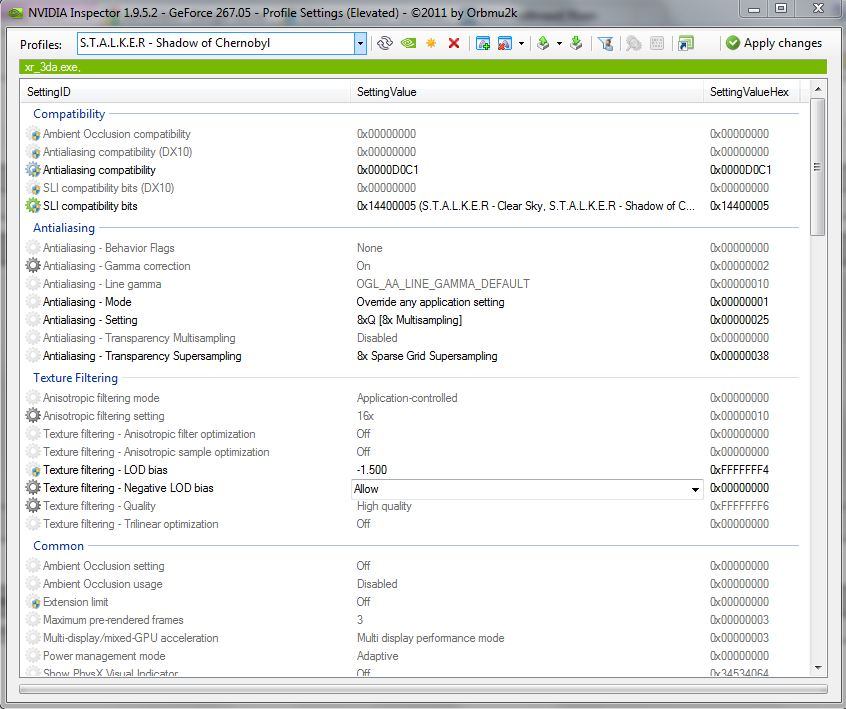Click the settings list scroll-up arrow
The height and width of the screenshot is (709, 846).
point(818,89)
